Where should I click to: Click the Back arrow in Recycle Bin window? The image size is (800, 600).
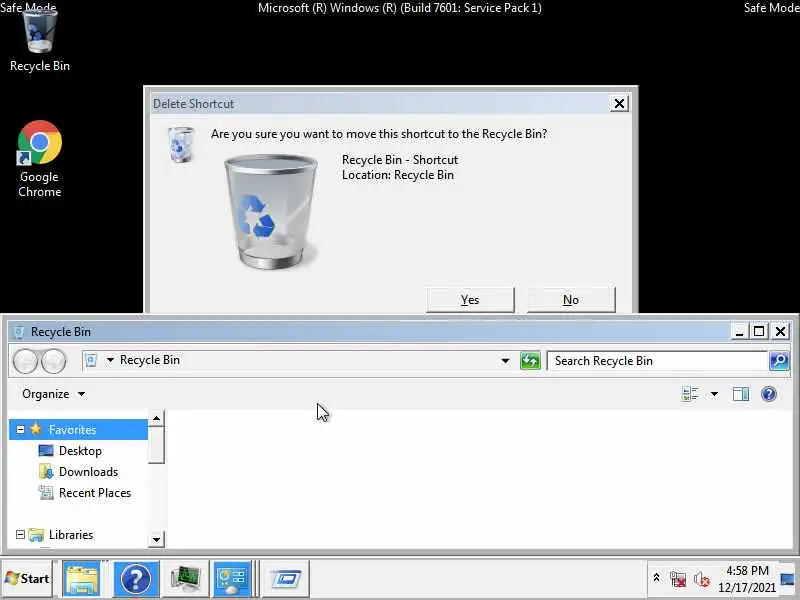[25, 361]
